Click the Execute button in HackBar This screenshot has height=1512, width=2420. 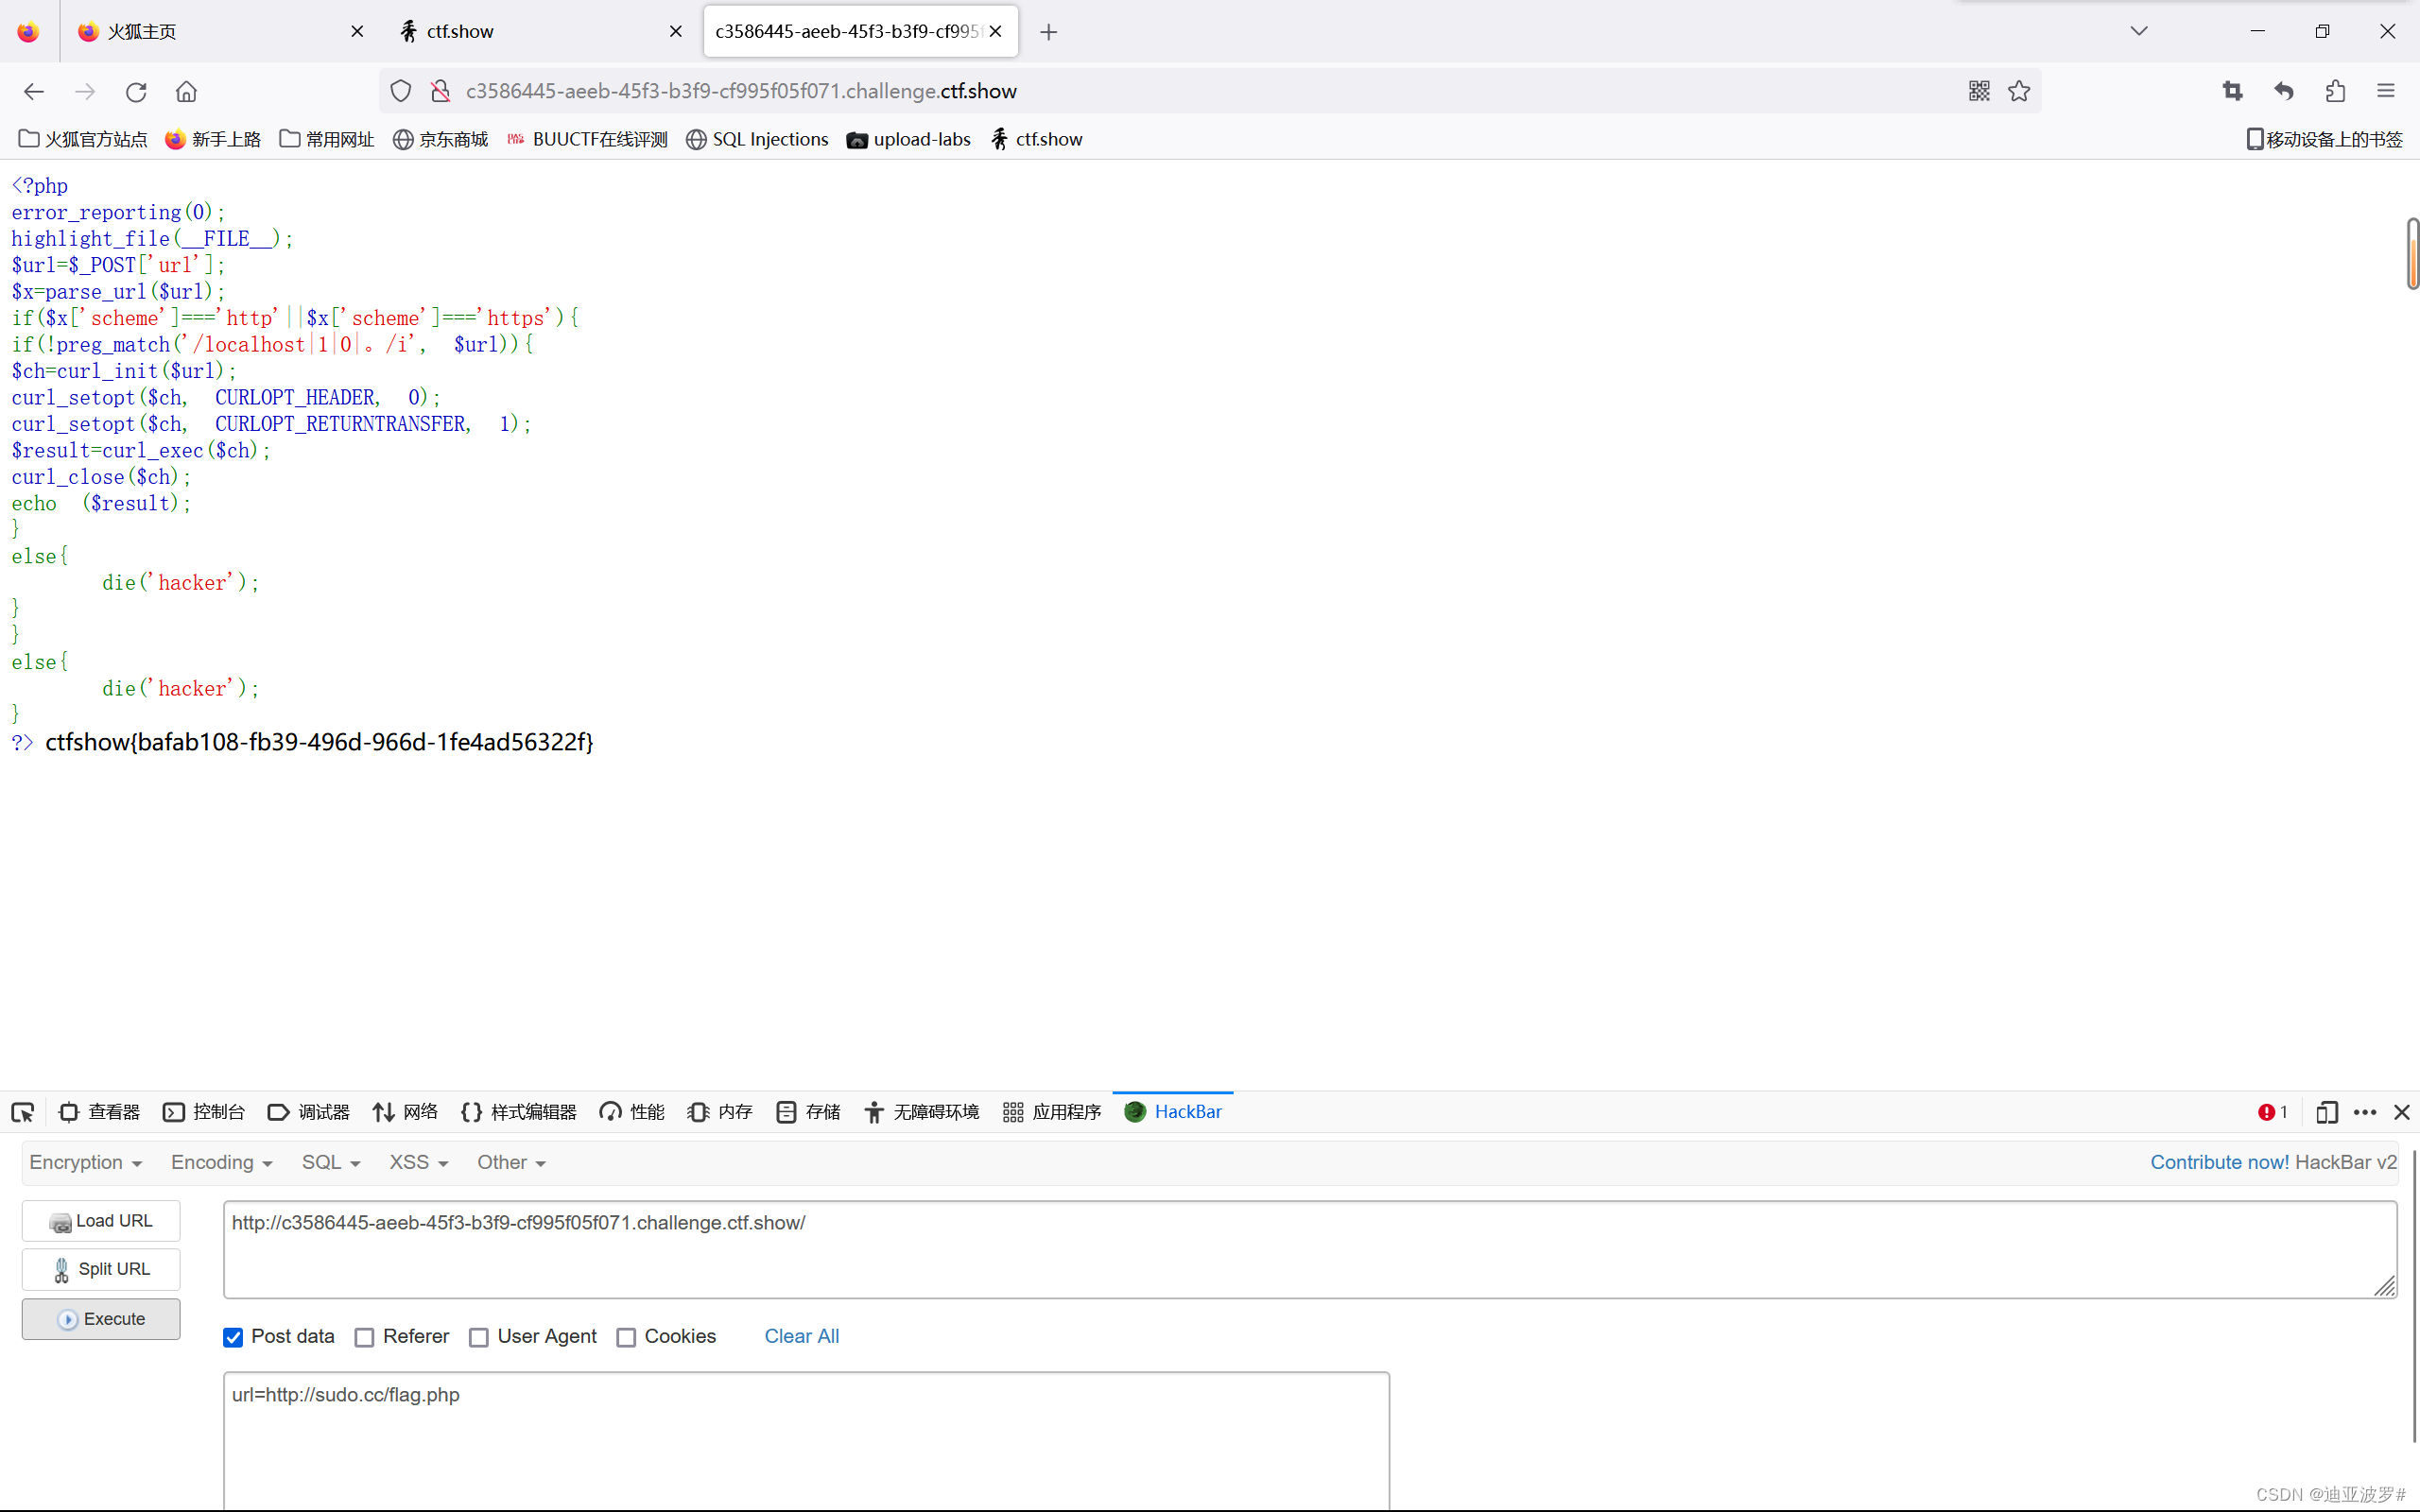click(x=100, y=1318)
